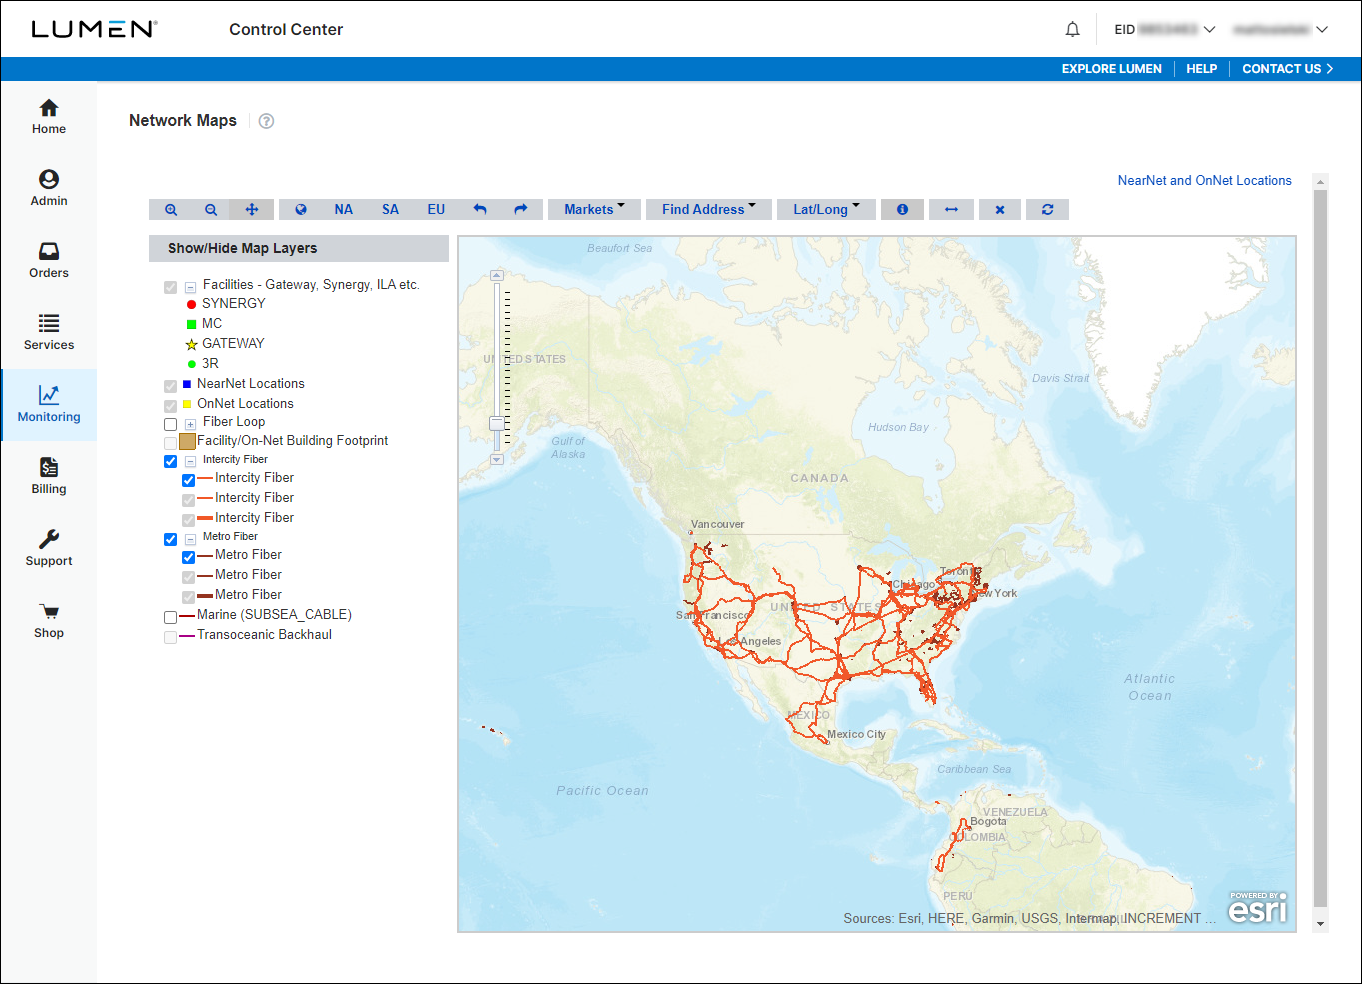Open Billing in sidebar
This screenshot has width=1362, height=984.
49,477
